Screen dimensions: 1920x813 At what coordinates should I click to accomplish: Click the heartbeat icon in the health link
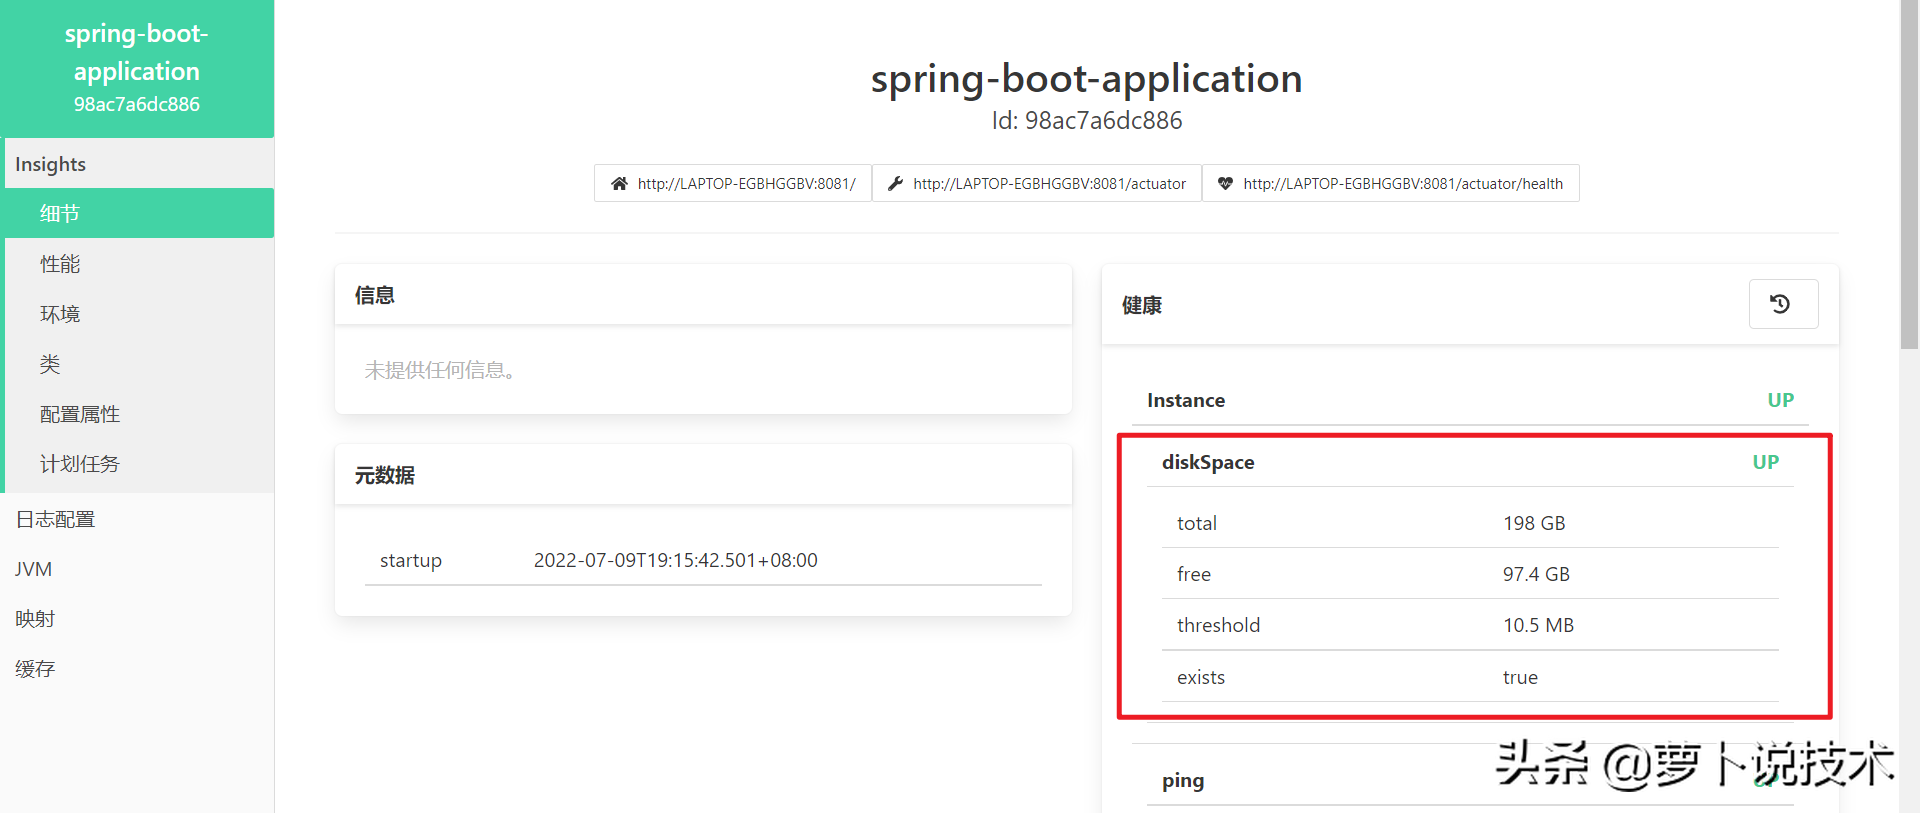(x=1225, y=184)
